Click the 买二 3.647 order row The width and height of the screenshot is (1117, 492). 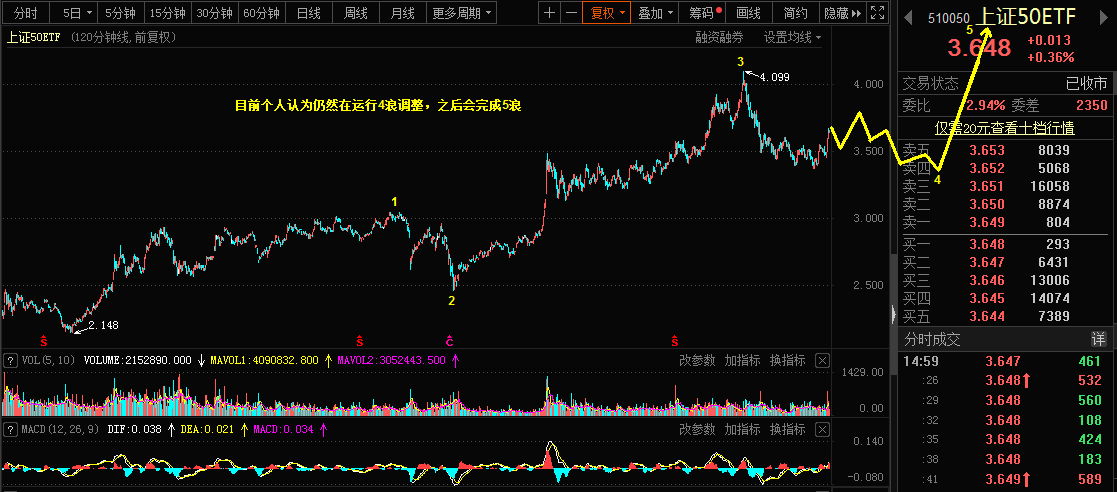(x=1006, y=262)
